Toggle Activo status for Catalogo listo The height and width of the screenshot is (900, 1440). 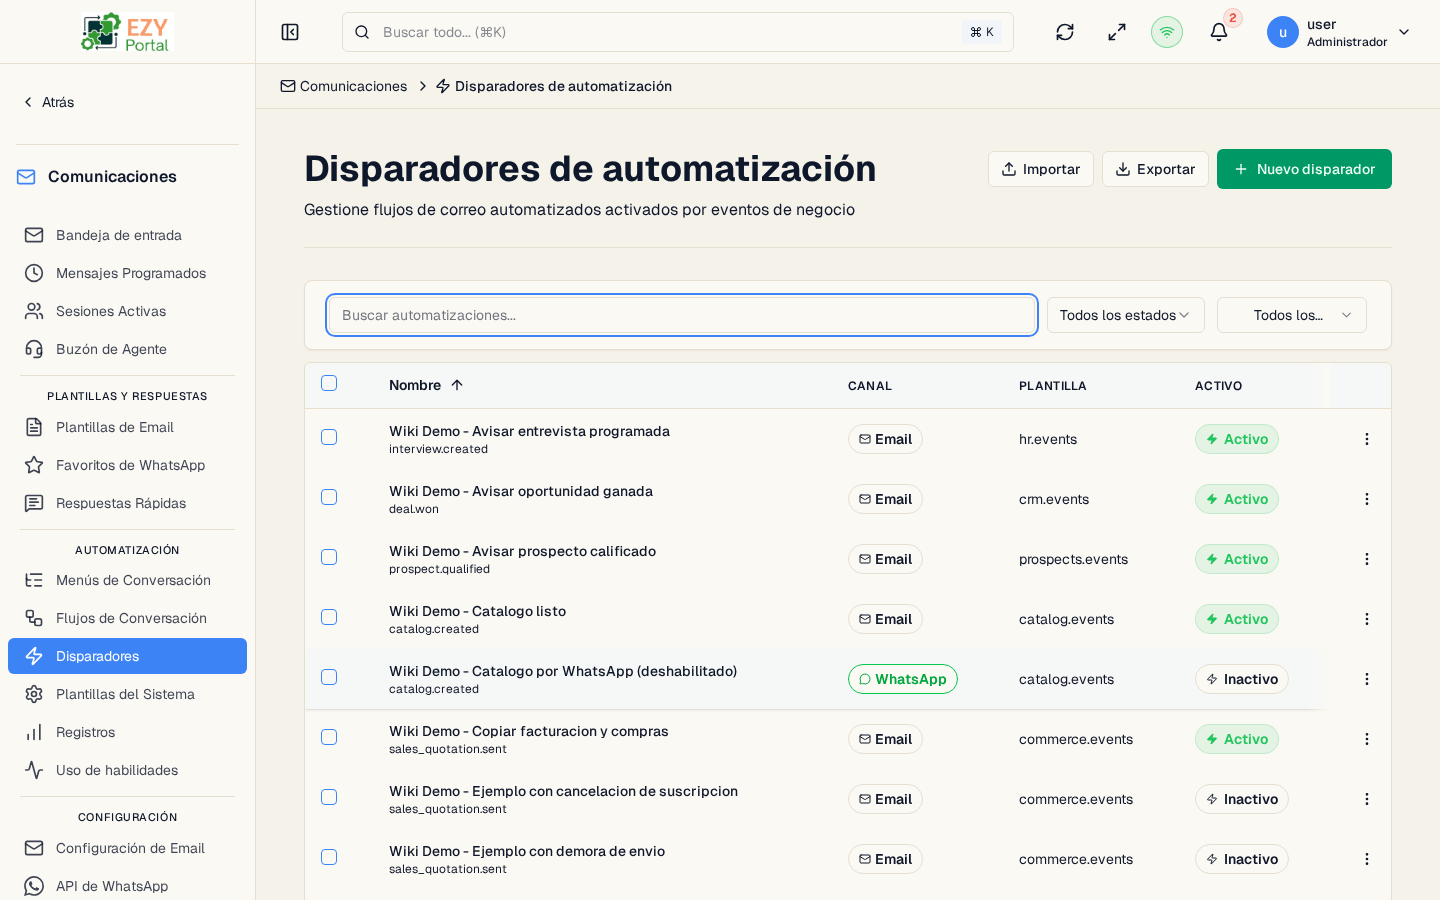(1237, 619)
